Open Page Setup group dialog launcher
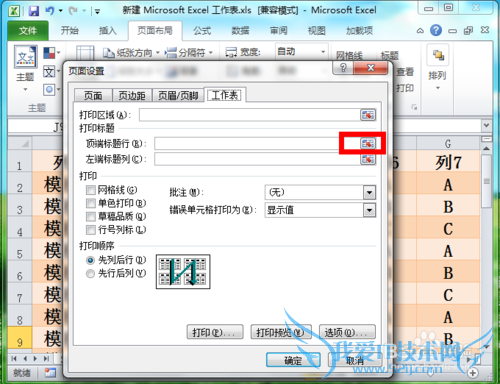500x384 pixels. click(x=414, y=107)
